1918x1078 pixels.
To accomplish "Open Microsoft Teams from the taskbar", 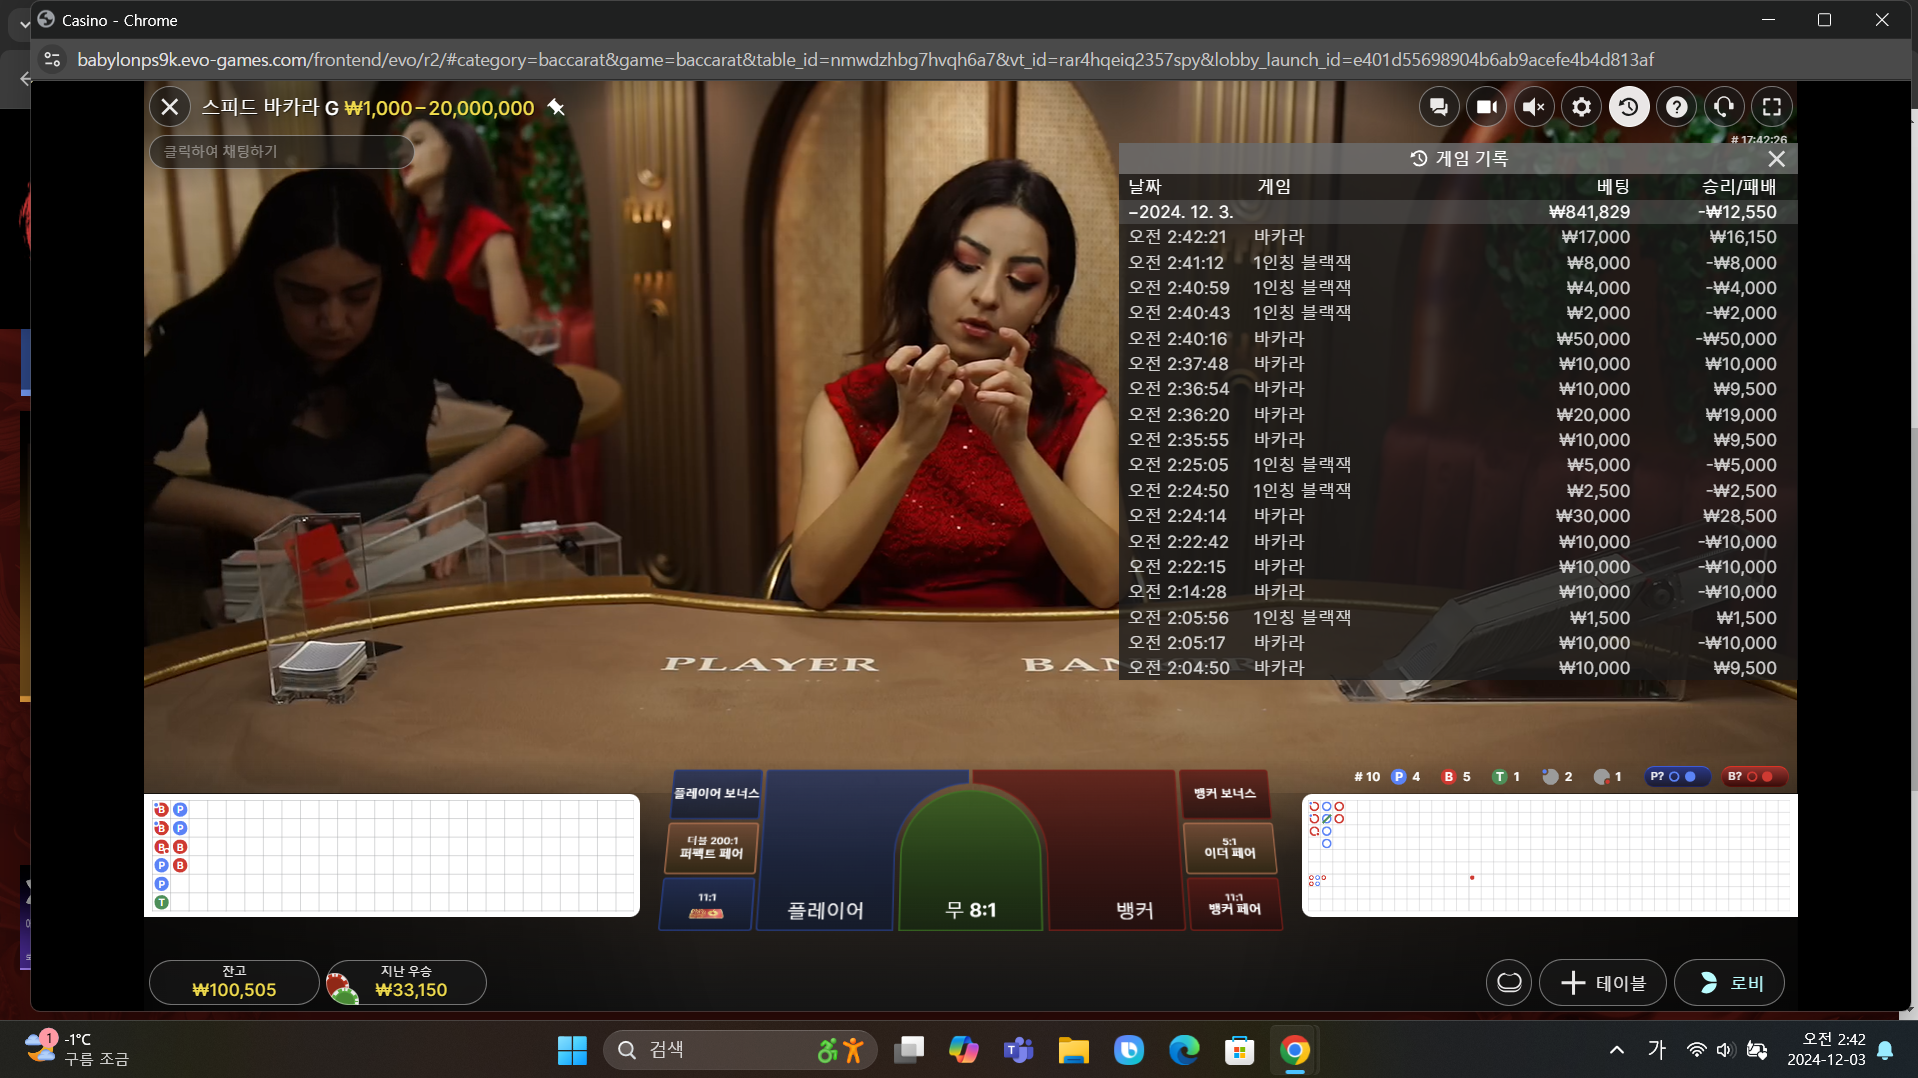I will 1019,1050.
